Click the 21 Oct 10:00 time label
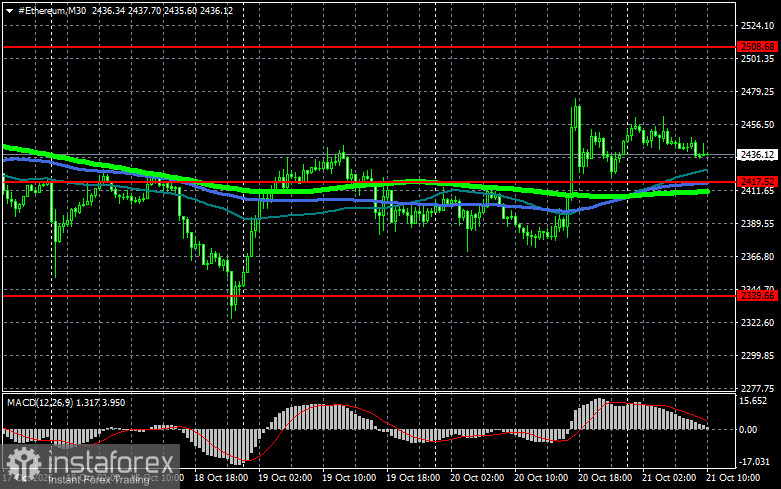The height and width of the screenshot is (489, 781). coord(733,478)
